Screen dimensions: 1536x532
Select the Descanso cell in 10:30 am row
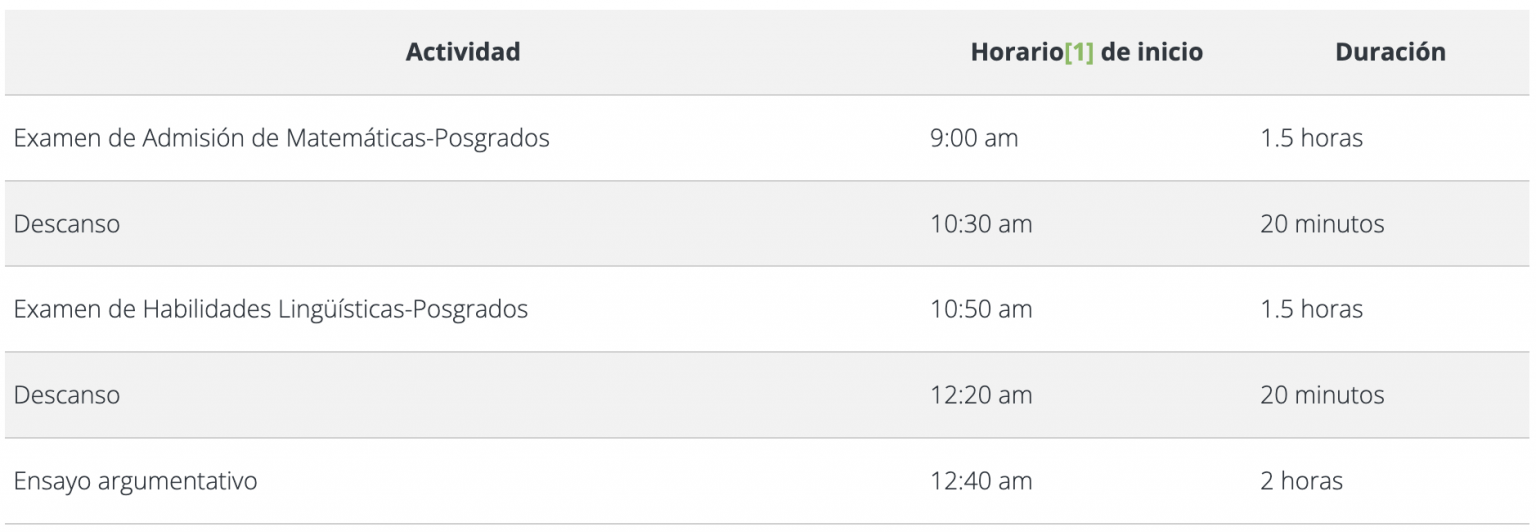point(66,224)
